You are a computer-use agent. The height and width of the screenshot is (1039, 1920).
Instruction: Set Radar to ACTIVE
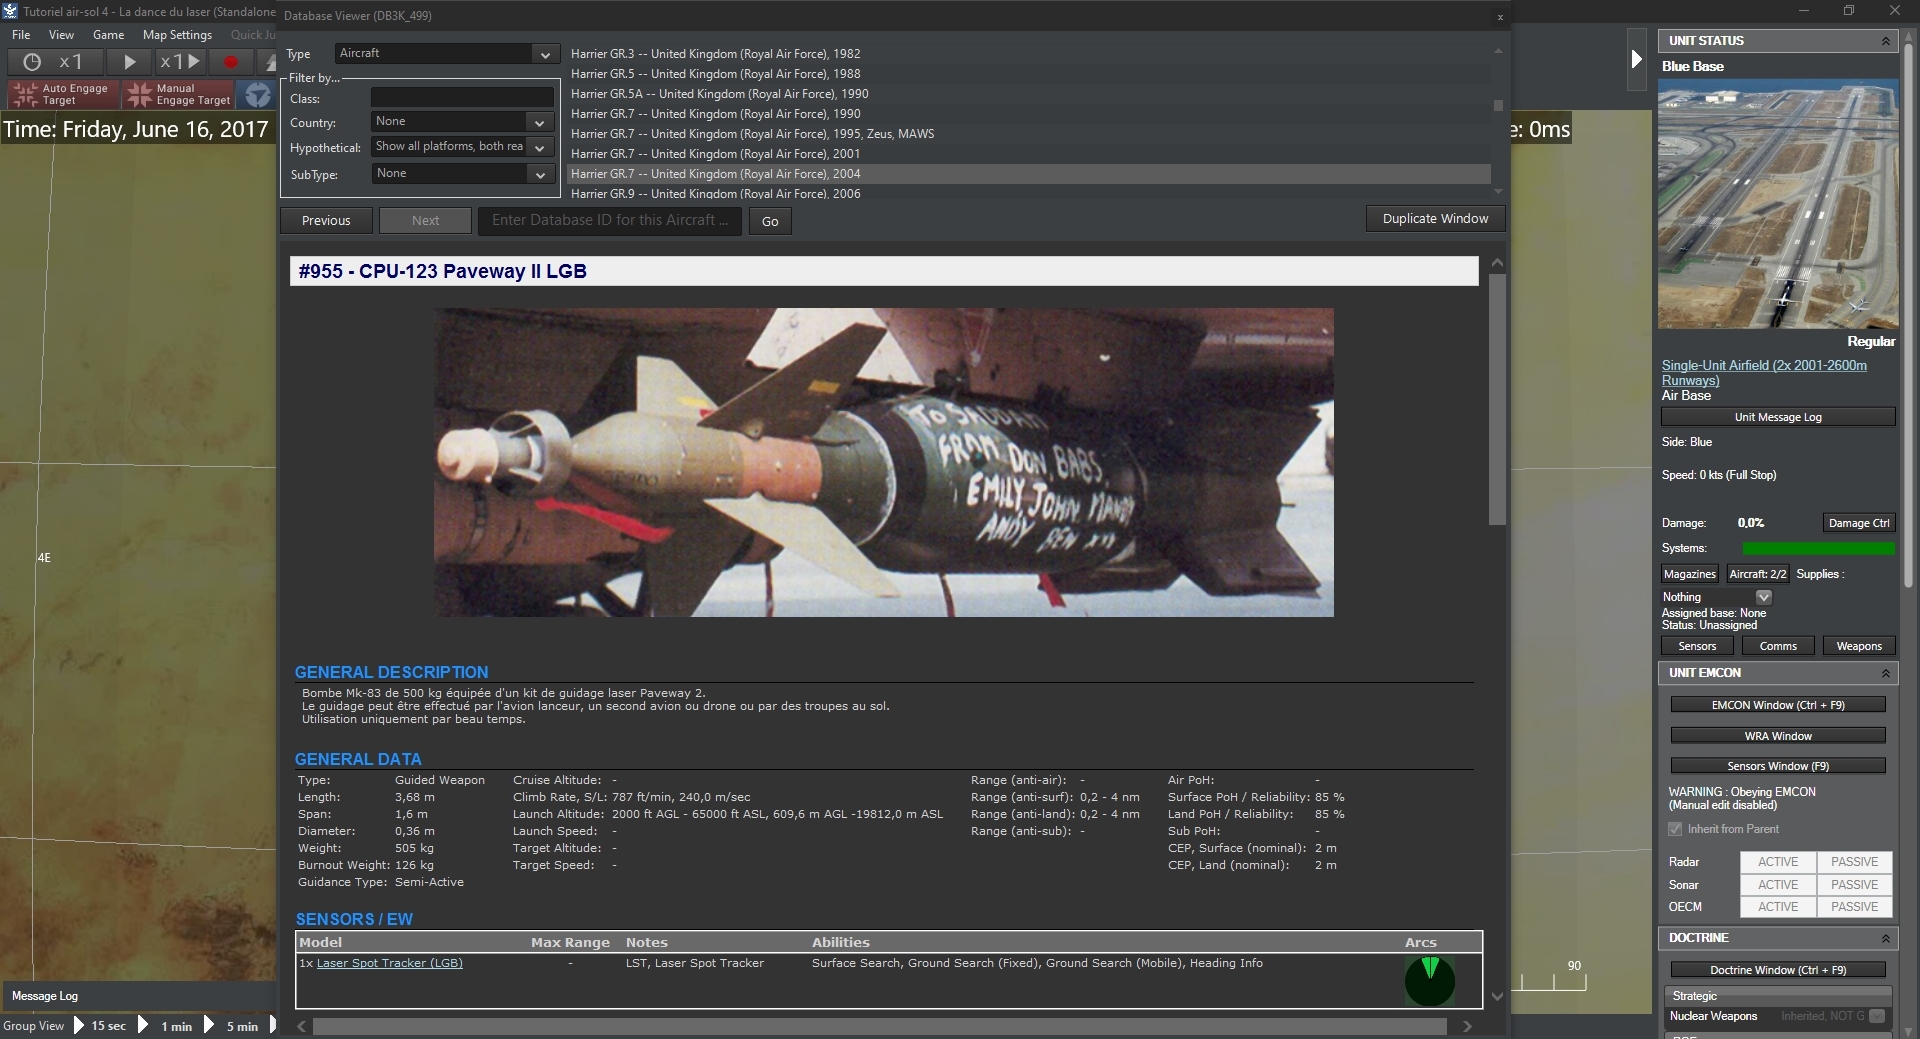(x=1778, y=861)
